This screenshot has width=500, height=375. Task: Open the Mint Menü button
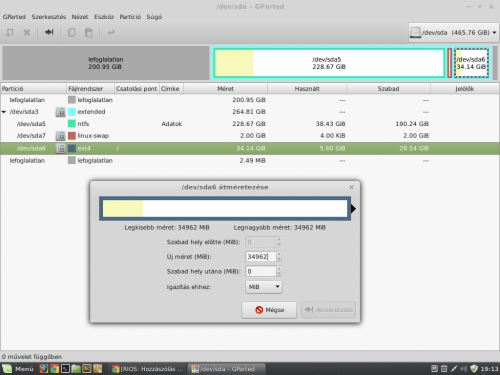[18, 369]
